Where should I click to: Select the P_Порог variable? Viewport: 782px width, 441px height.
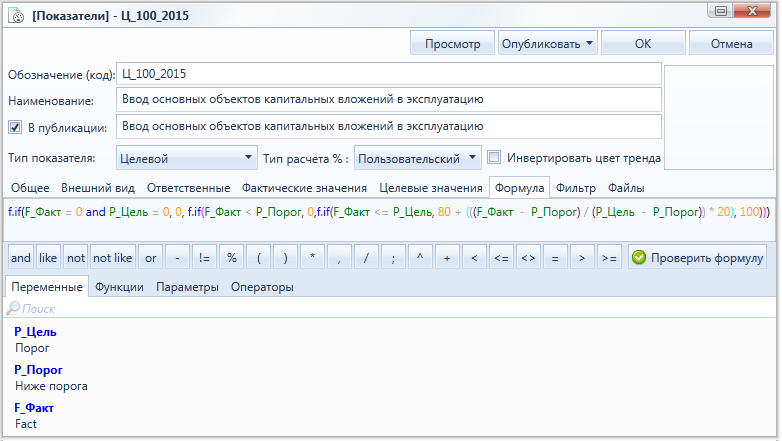(x=38, y=370)
